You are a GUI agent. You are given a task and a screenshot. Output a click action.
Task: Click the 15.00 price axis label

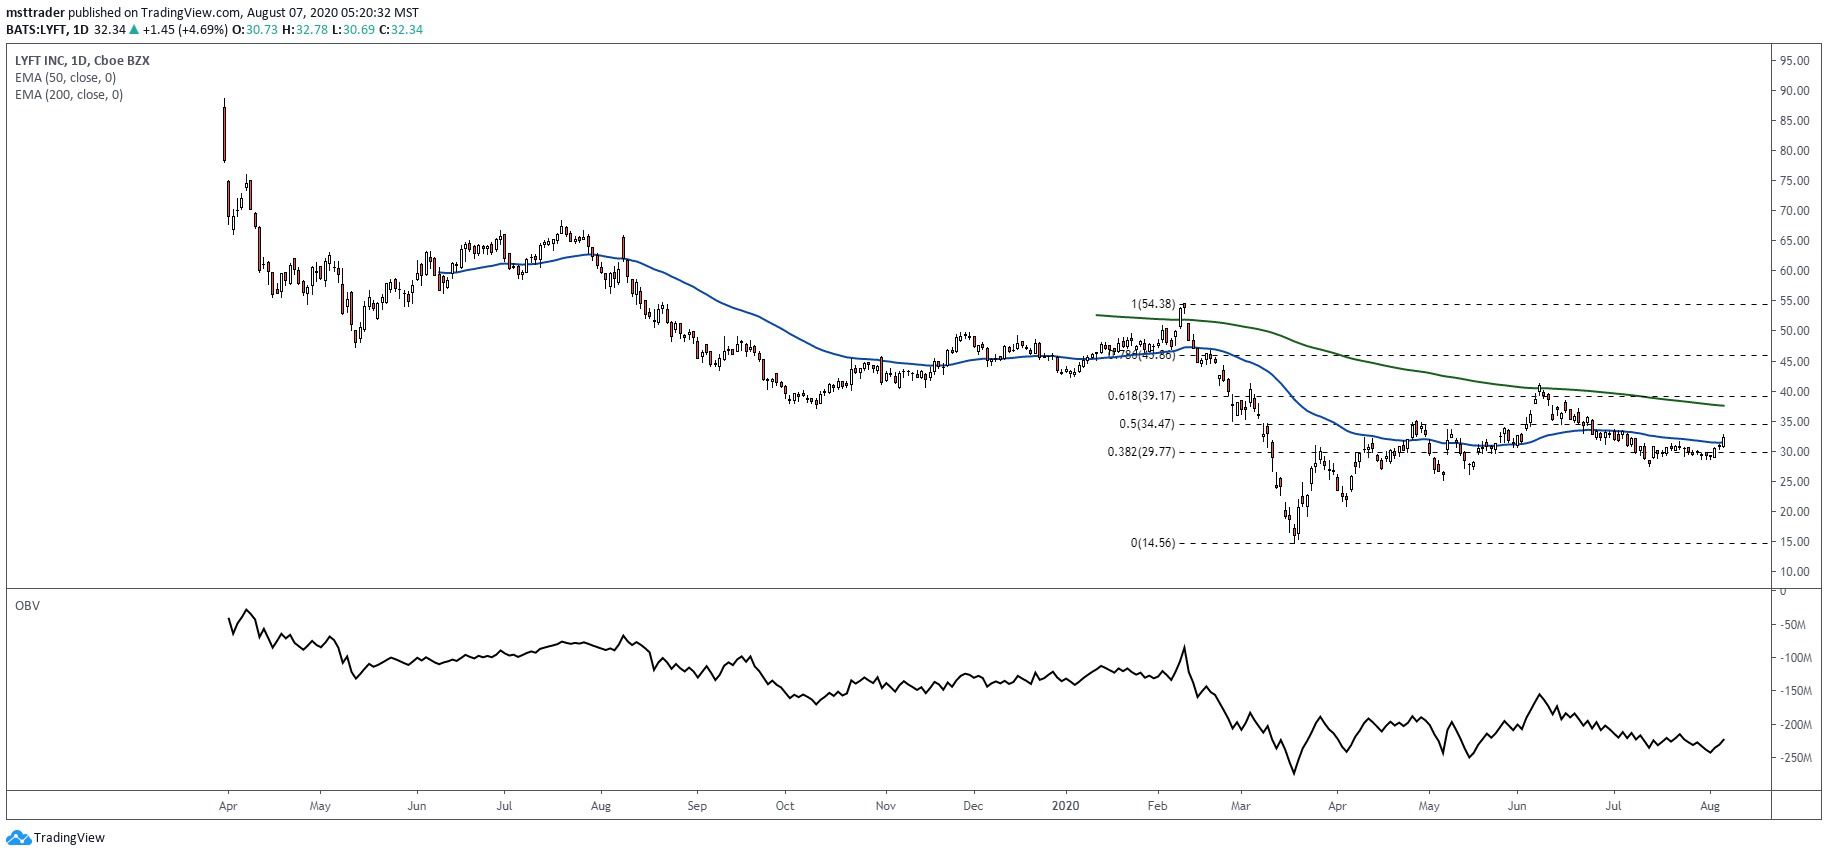click(x=1793, y=542)
